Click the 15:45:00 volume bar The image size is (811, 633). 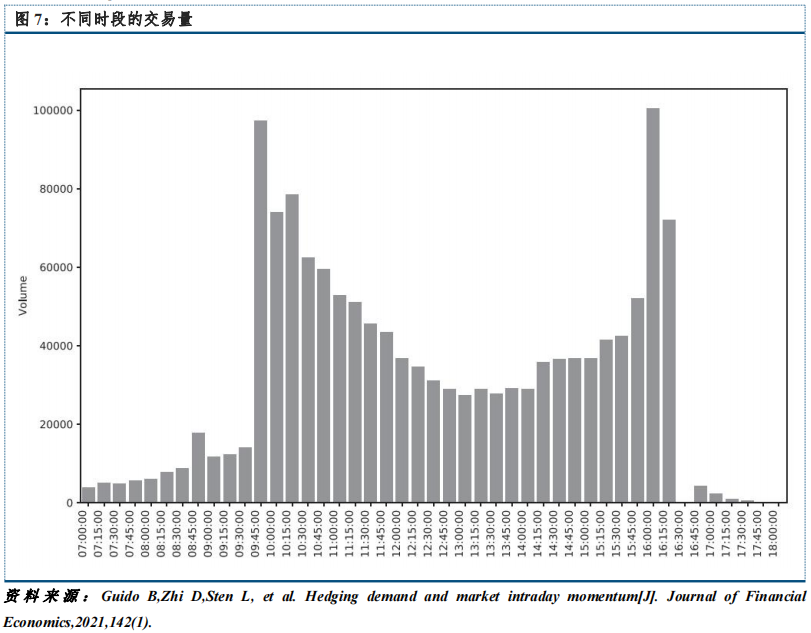638,400
